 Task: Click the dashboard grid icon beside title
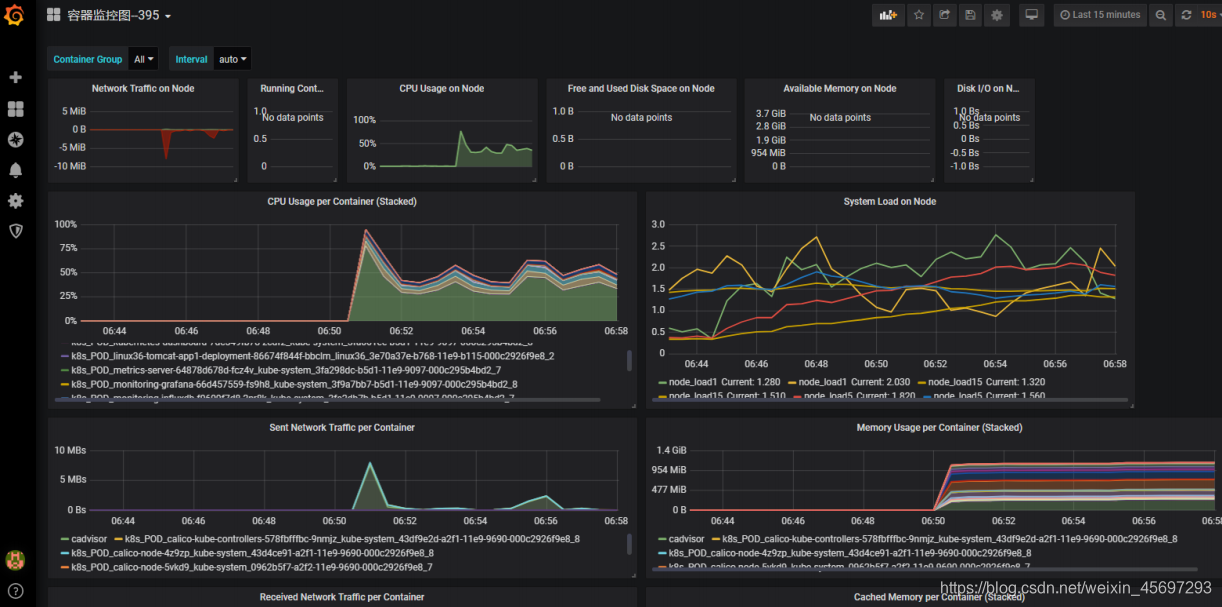[x=53, y=15]
